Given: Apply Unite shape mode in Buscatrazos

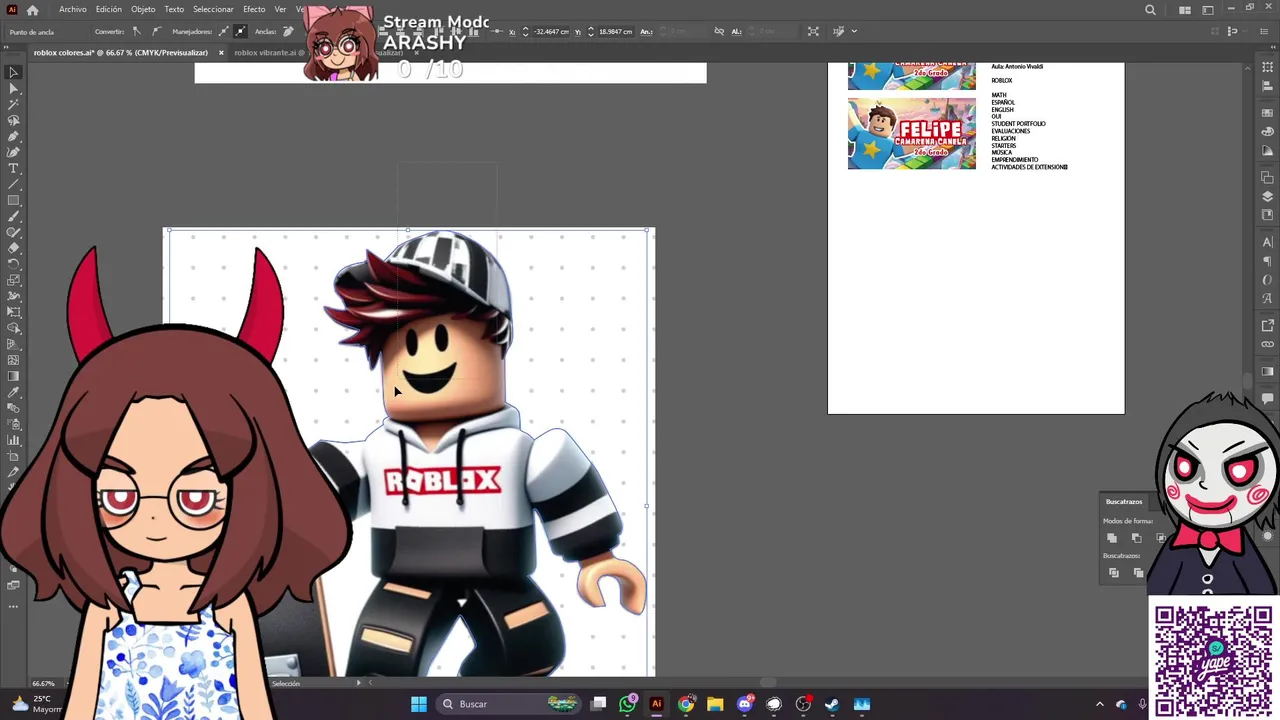Looking at the screenshot, I should [x=1112, y=538].
